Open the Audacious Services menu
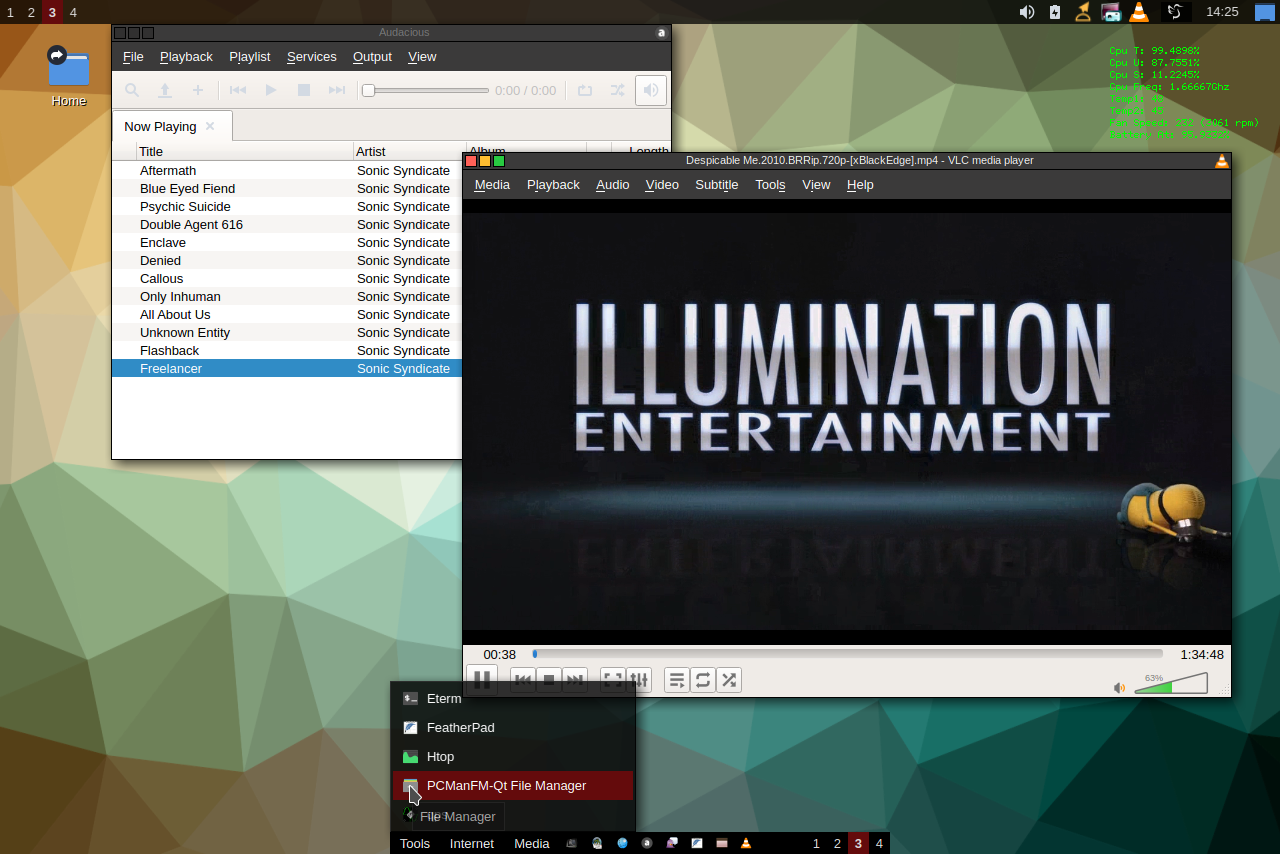 tap(312, 57)
